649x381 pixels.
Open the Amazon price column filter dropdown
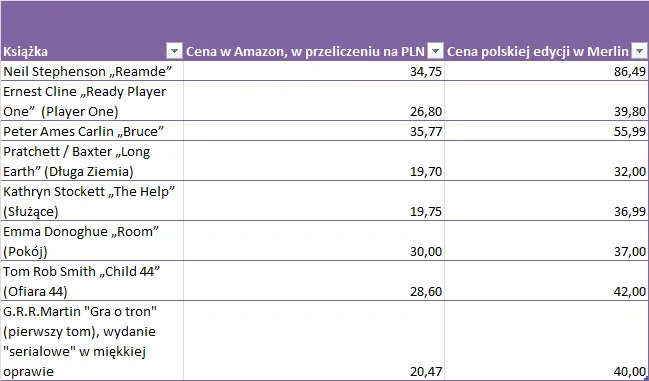coord(435,51)
